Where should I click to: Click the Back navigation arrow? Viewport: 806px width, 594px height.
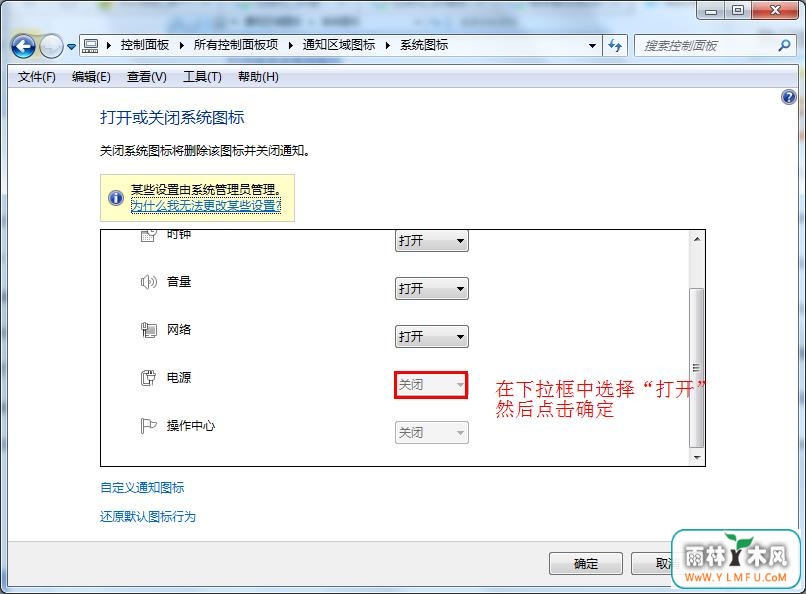23,47
